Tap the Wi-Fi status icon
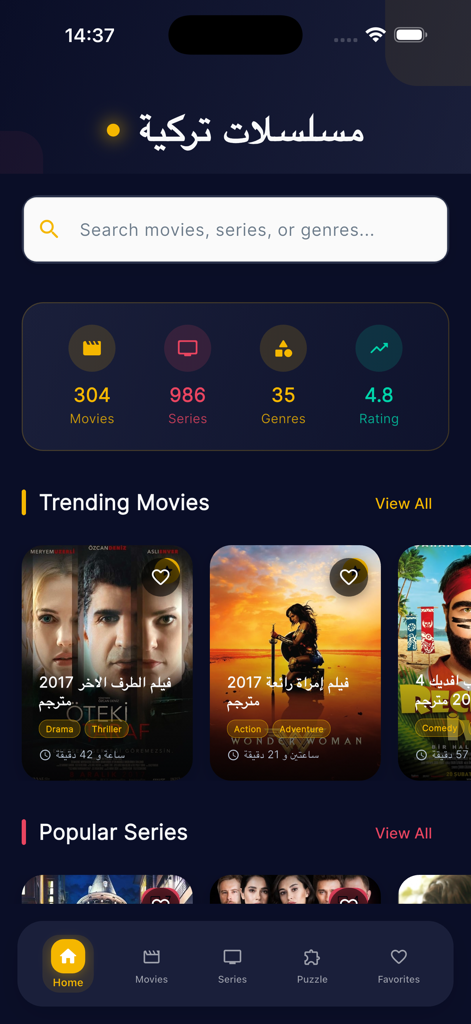The image size is (471, 1024). (x=376, y=35)
